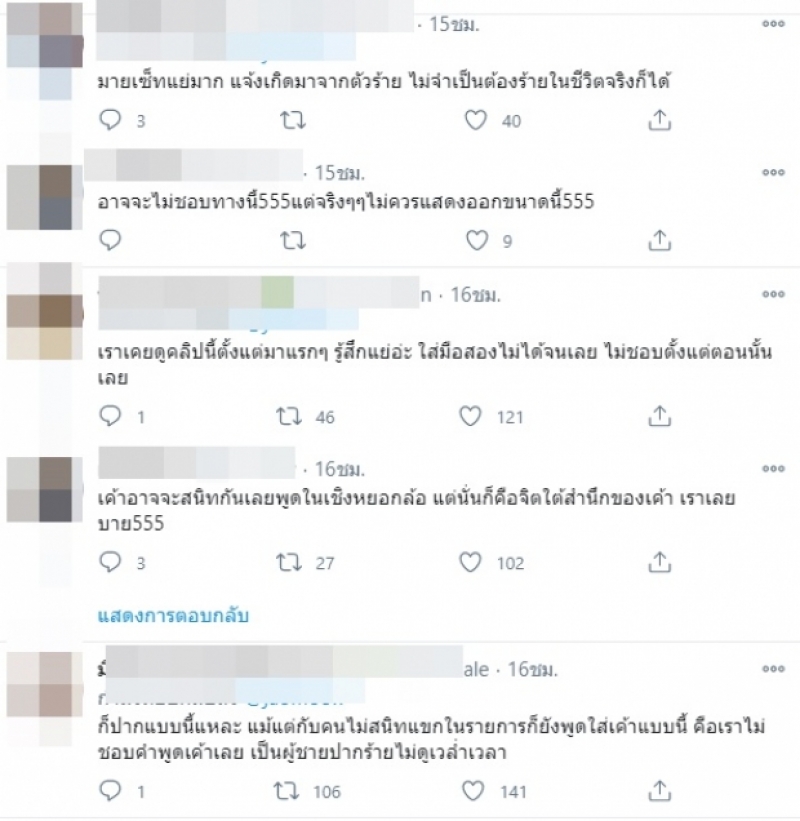The height and width of the screenshot is (821, 800).
Task: Reply to the tweet with 9 likes
Action: (x=110, y=240)
